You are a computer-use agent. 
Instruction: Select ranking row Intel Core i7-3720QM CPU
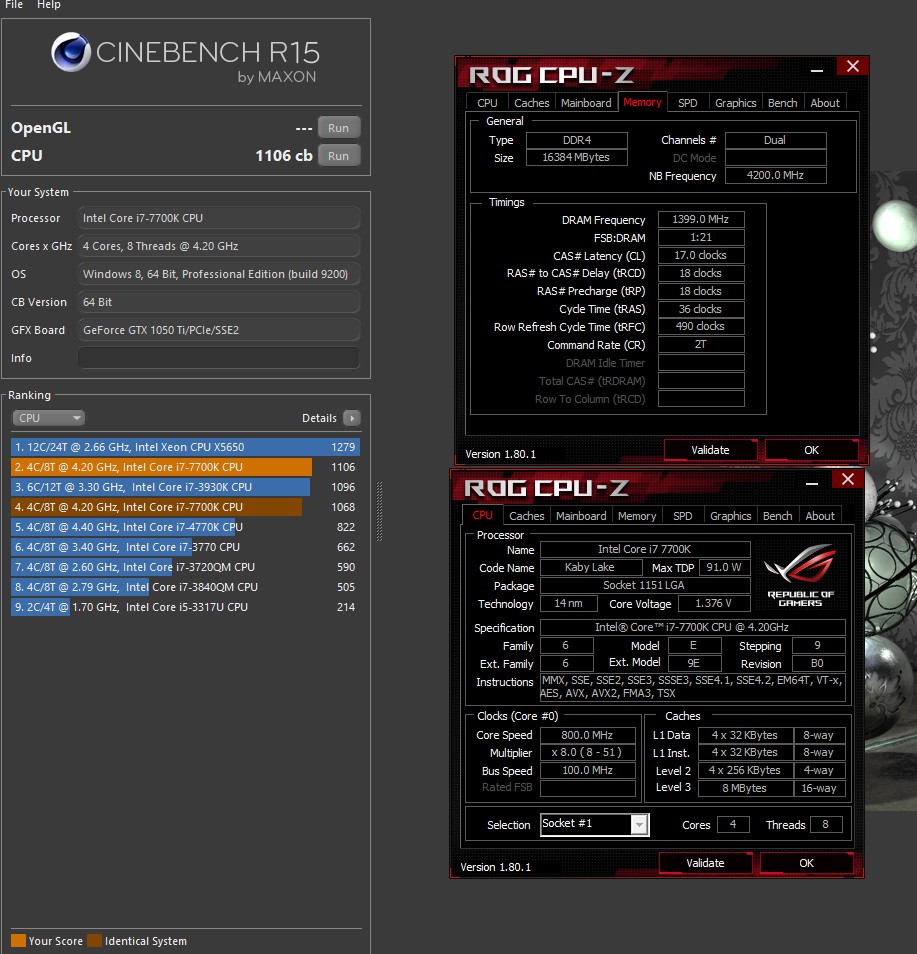(x=185, y=567)
